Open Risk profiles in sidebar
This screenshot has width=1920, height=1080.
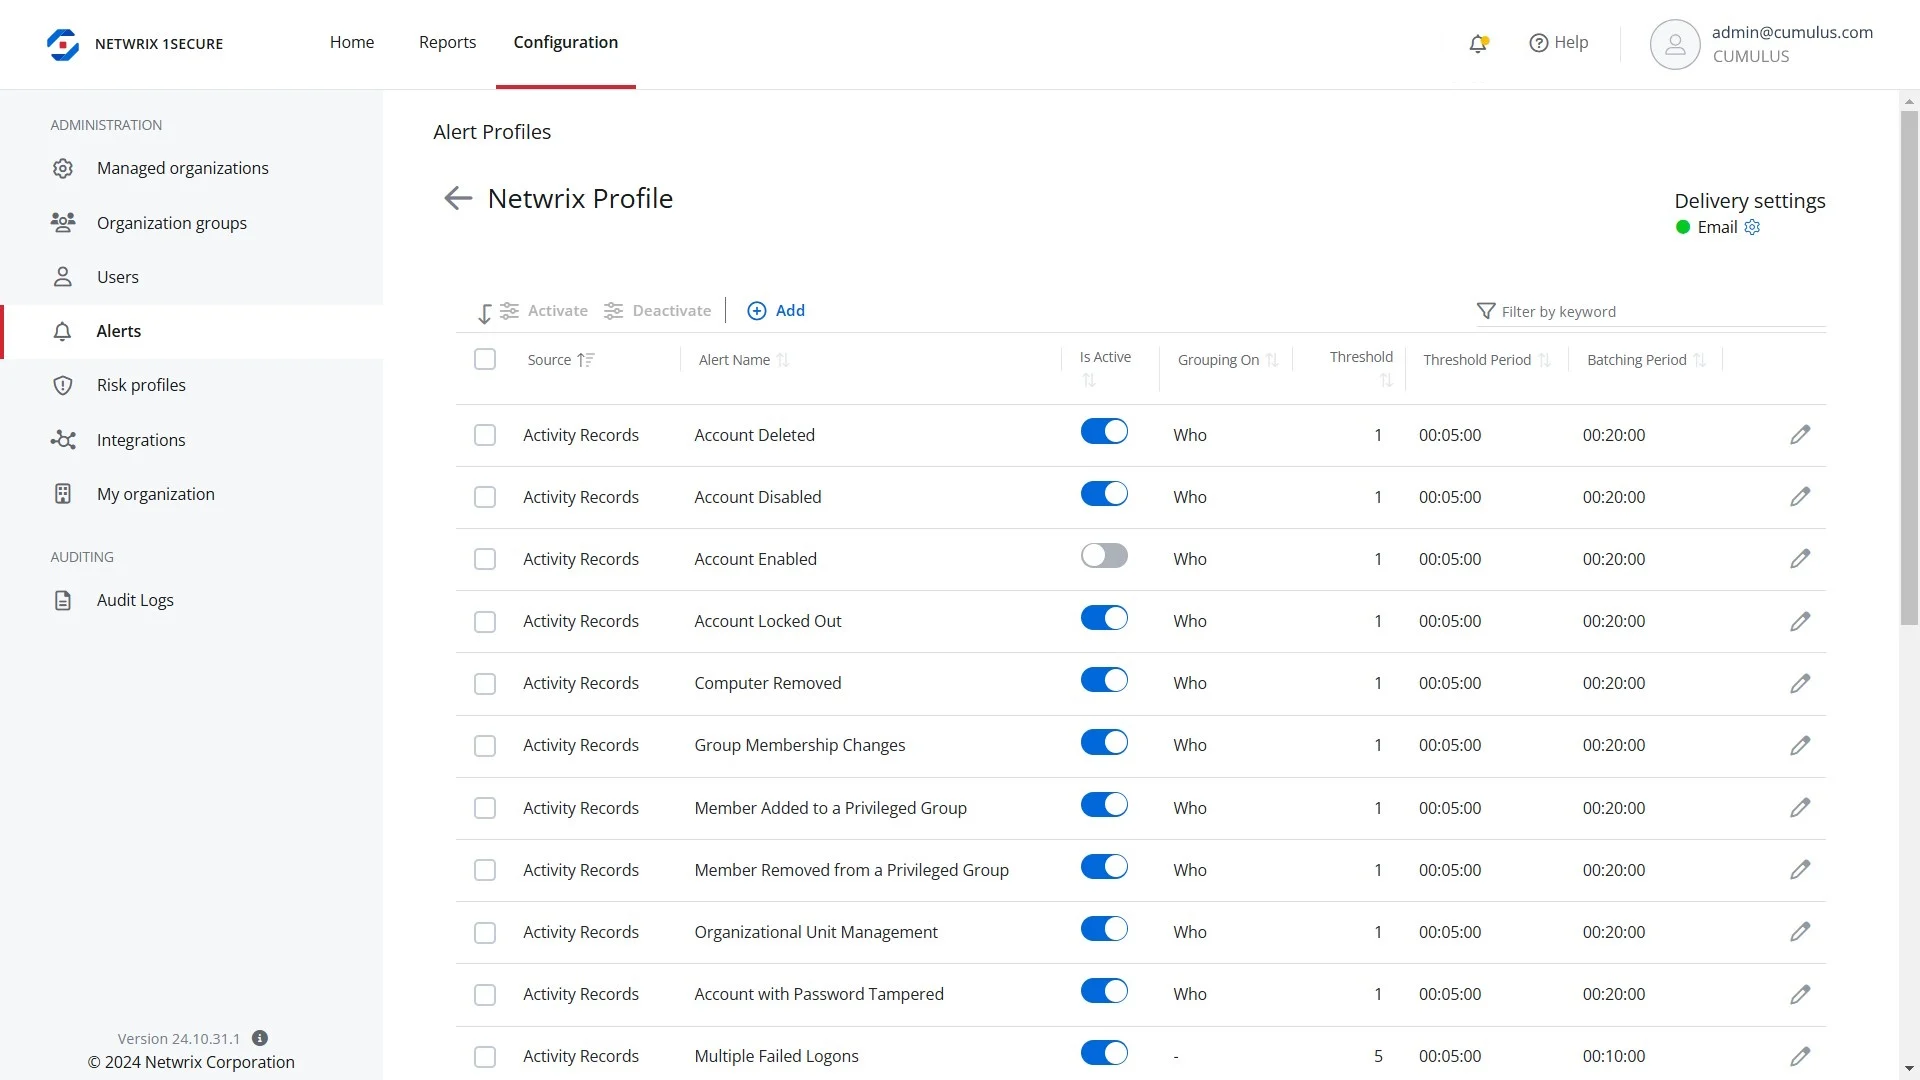(x=192, y=385)
